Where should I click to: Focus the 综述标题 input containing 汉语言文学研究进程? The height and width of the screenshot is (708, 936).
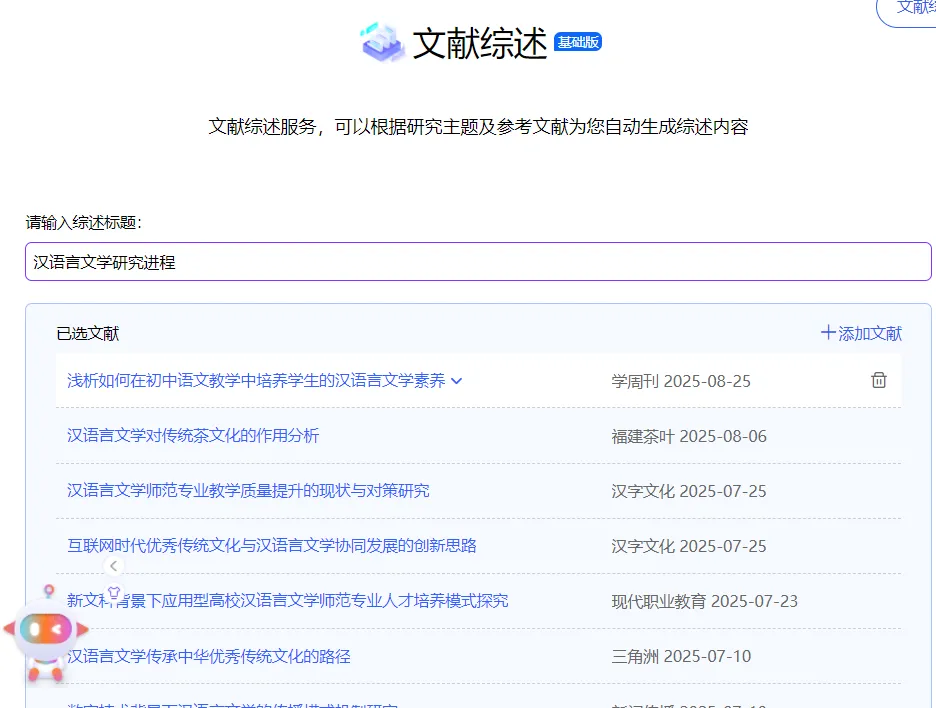click(x=478, y=261)
